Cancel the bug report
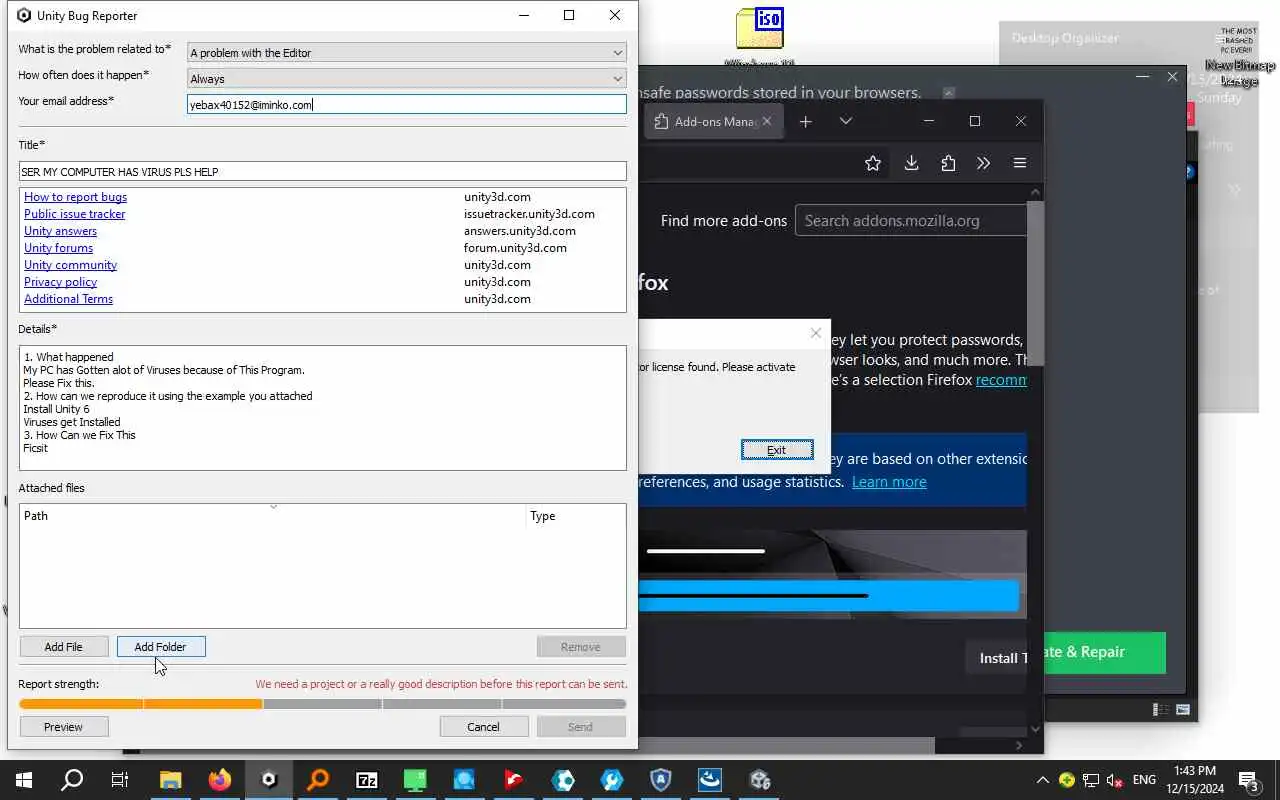 coord(483,727)
